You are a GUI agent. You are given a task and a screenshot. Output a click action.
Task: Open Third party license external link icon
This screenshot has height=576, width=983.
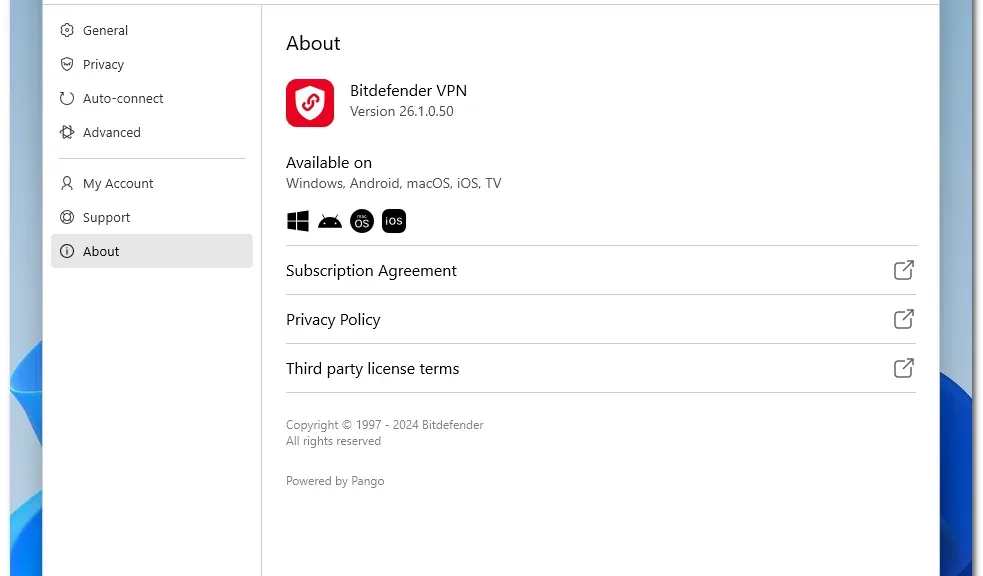tap(903, 368)
